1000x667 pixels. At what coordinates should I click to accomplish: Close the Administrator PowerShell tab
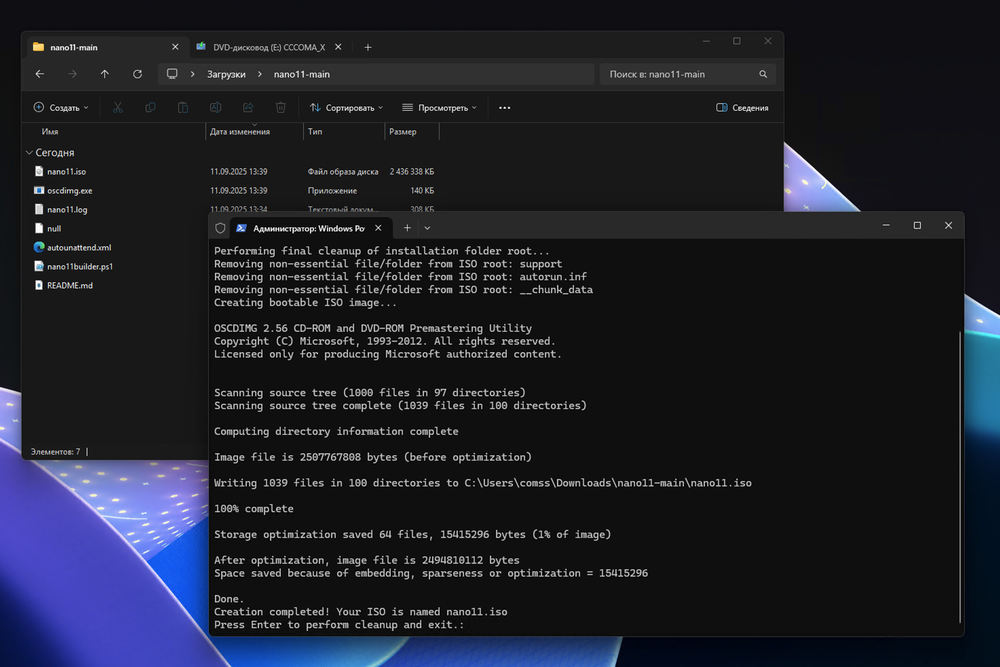click(x=378, y=228)
